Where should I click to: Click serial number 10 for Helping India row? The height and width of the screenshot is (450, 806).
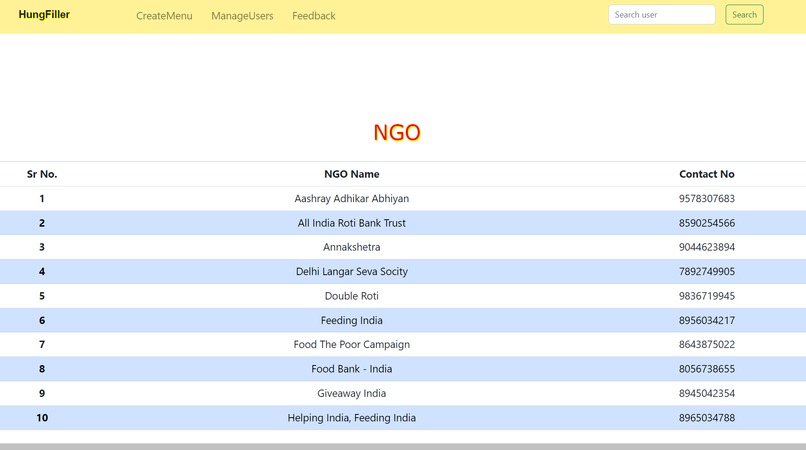click(x=42, y=418)
